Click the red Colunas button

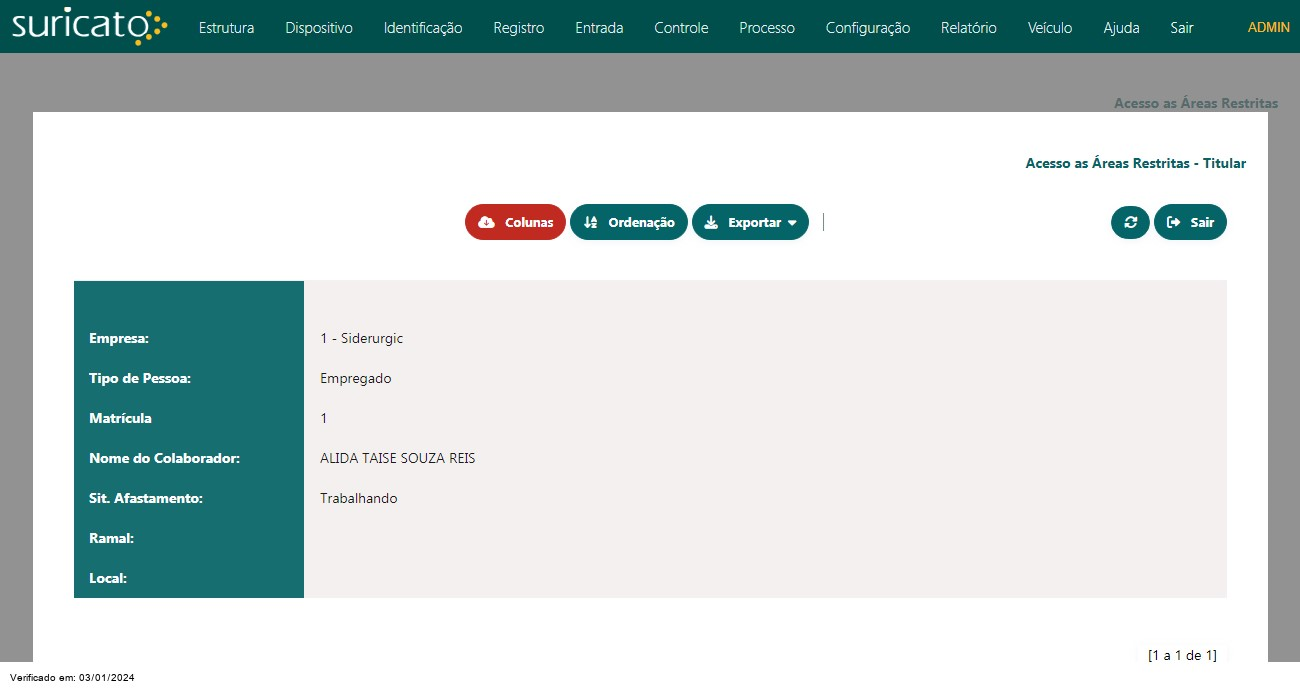pos(515,222)
